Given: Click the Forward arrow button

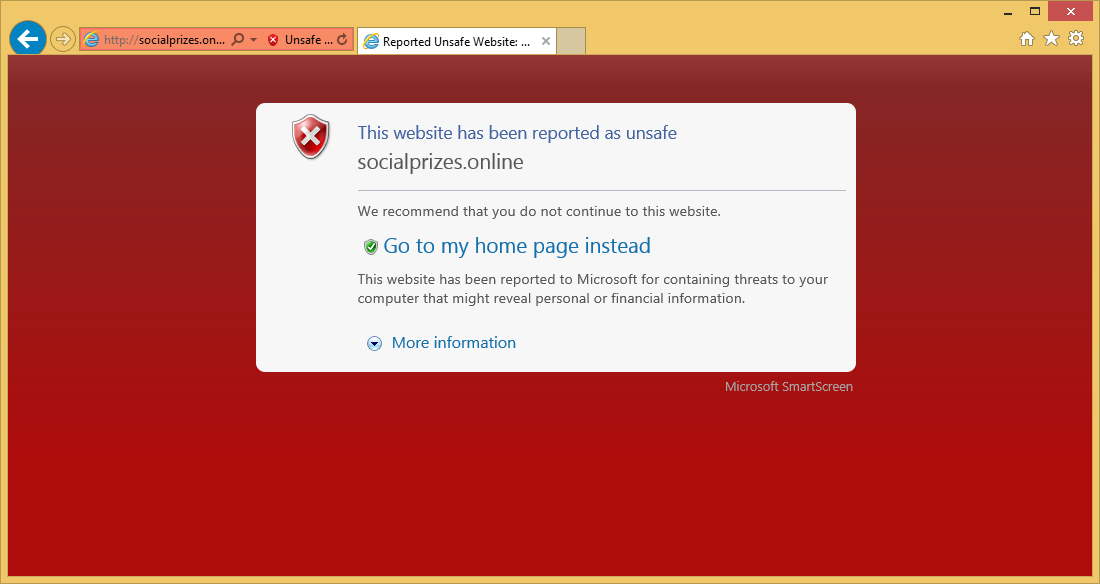Looking at the screenshot, I should [63, 39].
